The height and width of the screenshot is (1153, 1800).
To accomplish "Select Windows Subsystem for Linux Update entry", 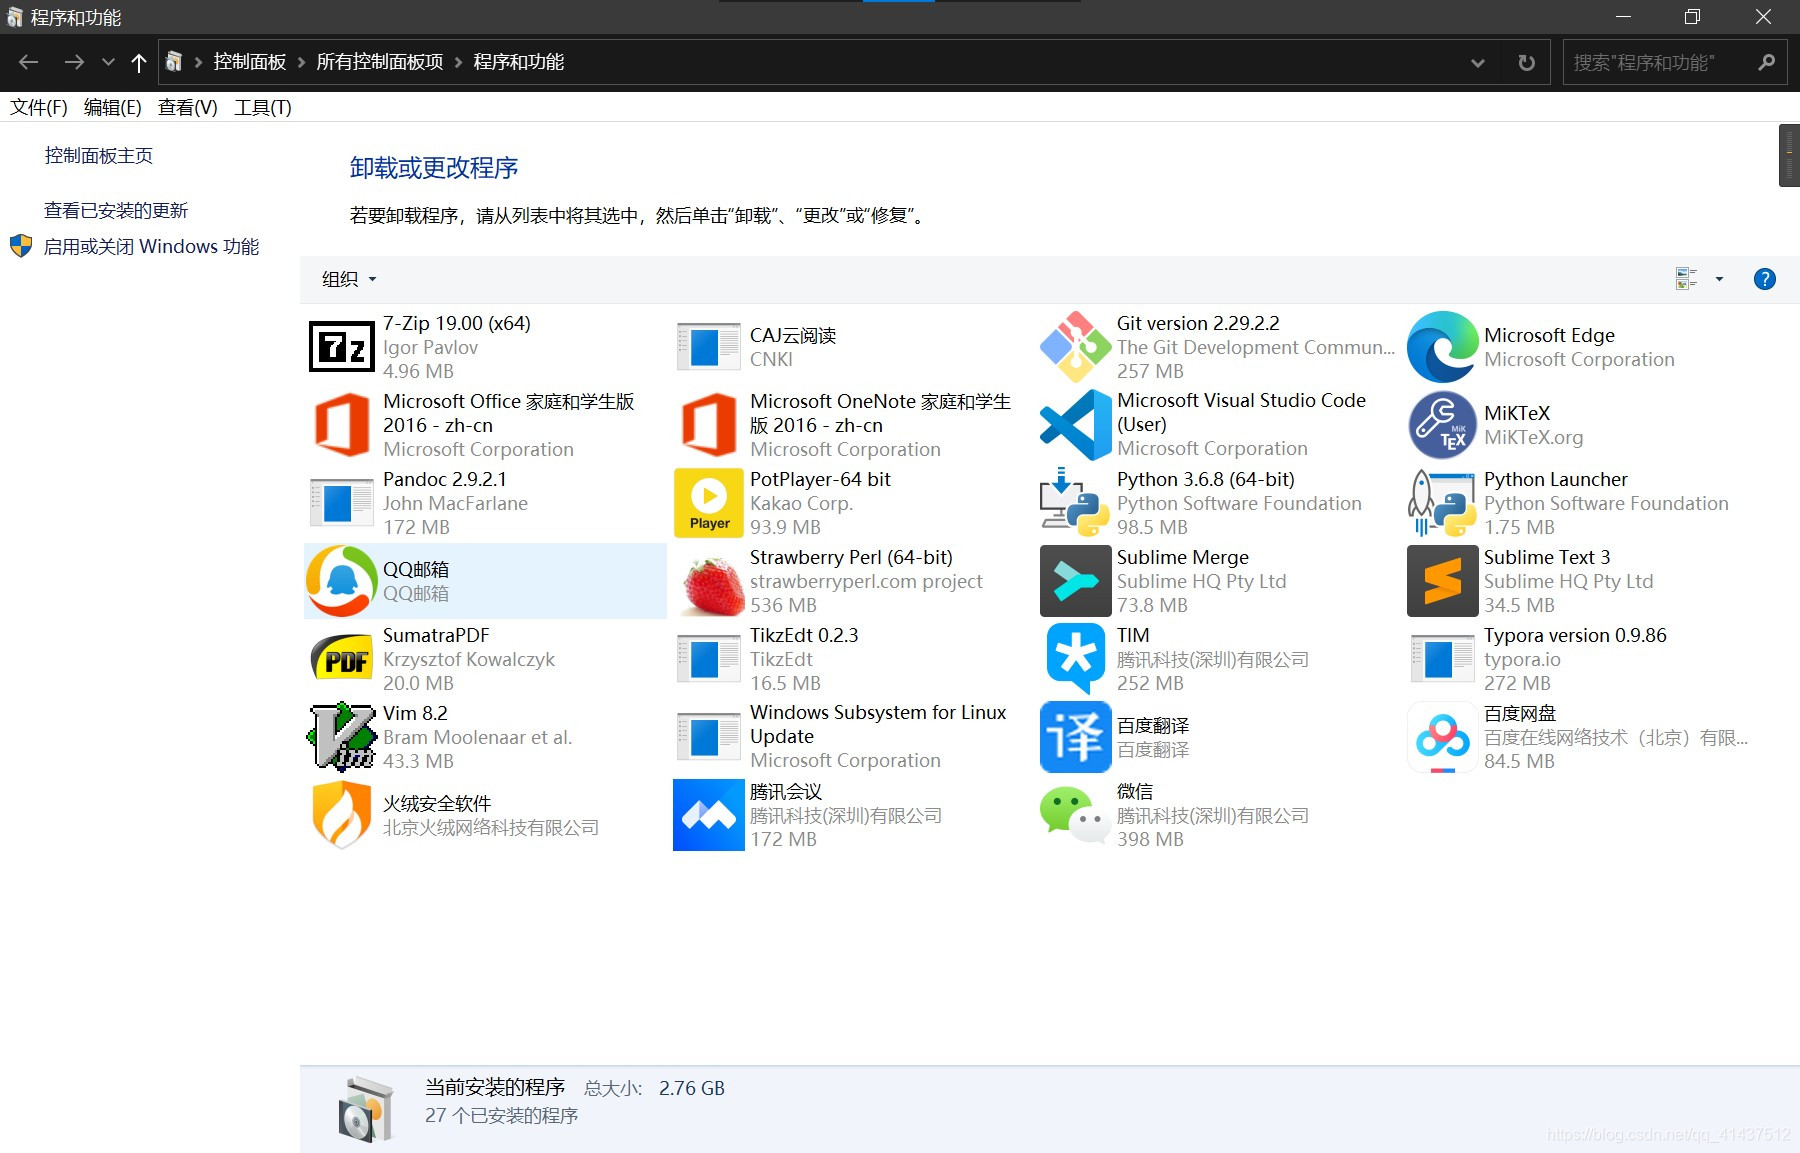I will [851, 737].
